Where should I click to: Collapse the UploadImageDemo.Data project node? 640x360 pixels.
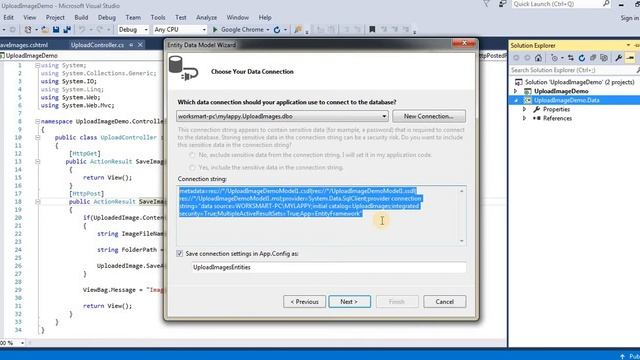[x=516, y=100]
